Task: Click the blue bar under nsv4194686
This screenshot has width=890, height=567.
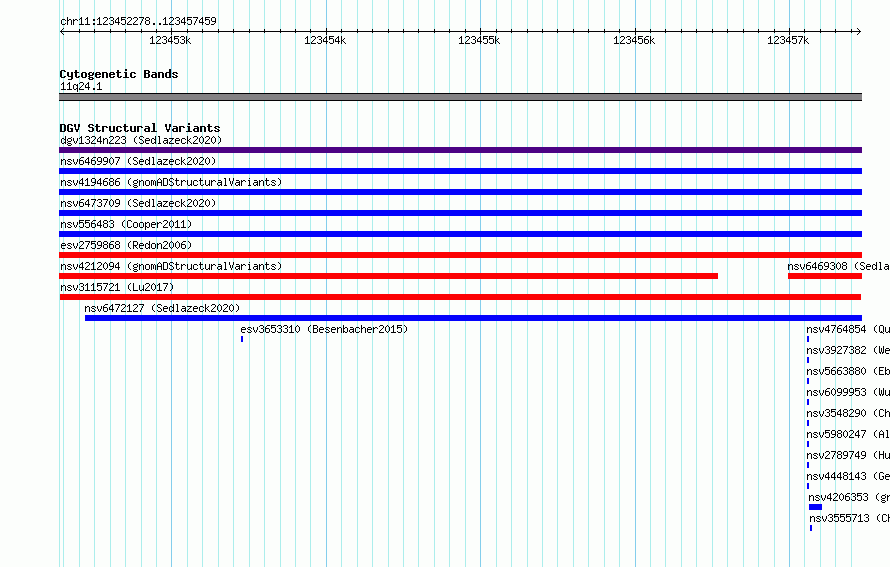Action: coord(460,192)
